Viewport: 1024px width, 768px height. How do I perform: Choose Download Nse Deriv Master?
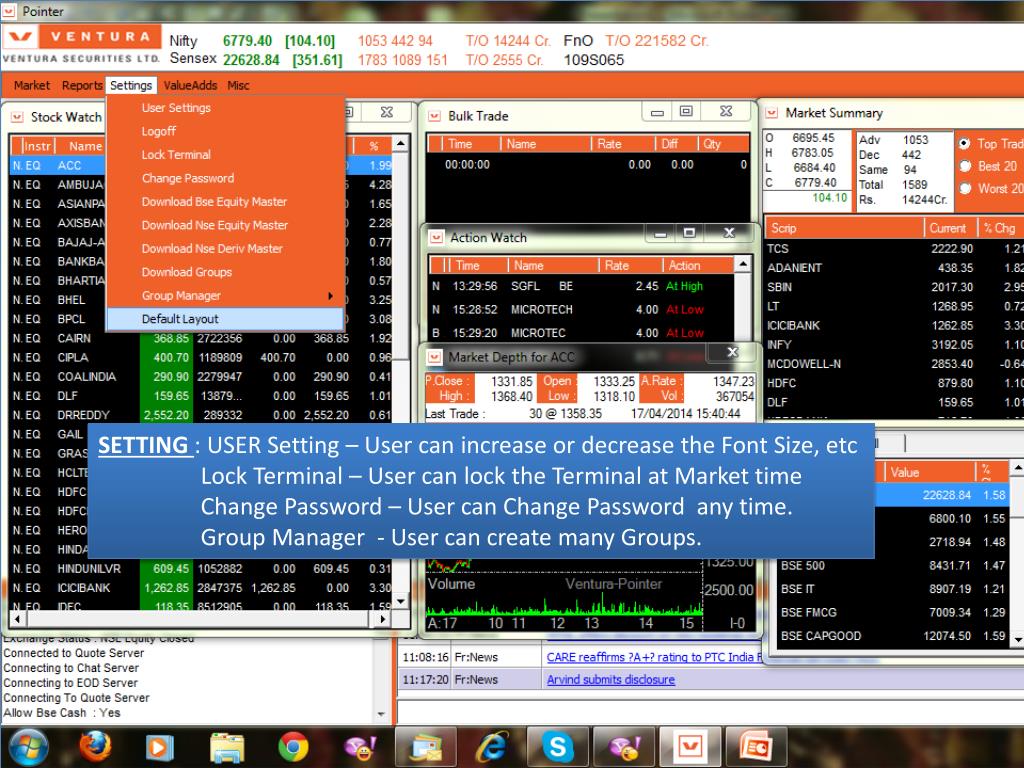pyautogui.click(x=225, y=249)
